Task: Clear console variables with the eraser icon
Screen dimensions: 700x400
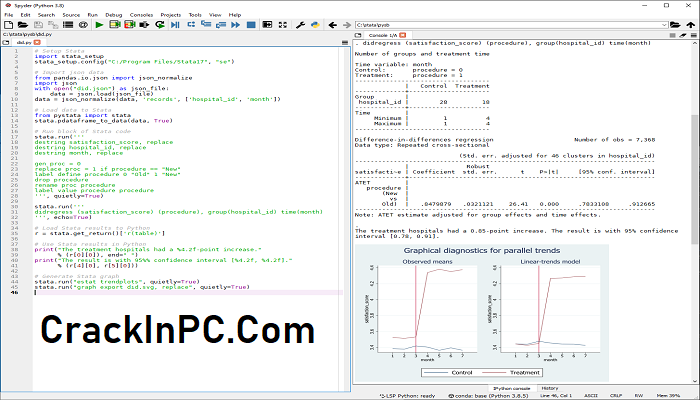Action: click(x=683, y=35)
